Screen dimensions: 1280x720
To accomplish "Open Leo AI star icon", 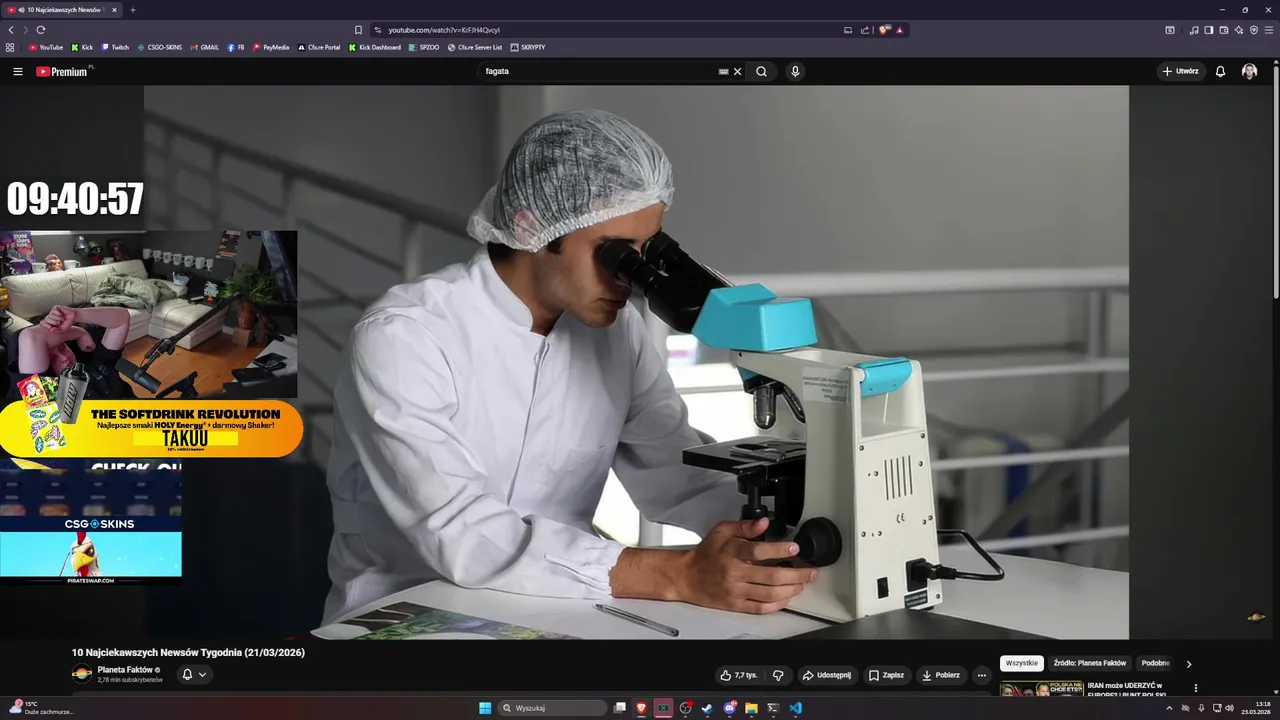I will click(1238, 30).
